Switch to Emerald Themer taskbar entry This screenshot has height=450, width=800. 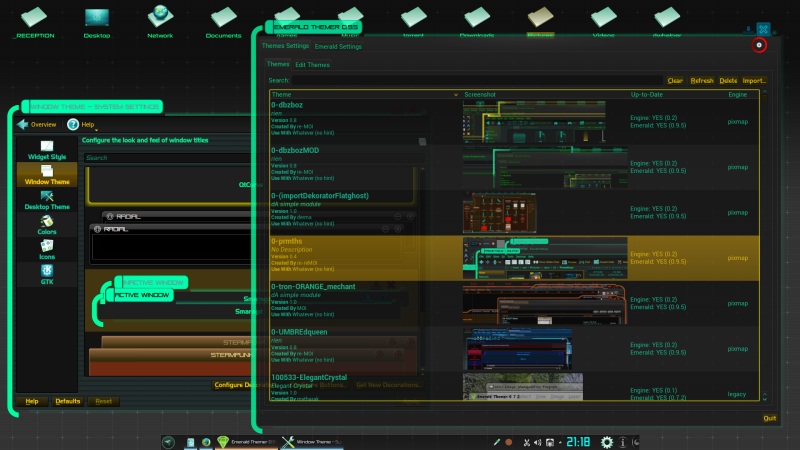[246, 442]
